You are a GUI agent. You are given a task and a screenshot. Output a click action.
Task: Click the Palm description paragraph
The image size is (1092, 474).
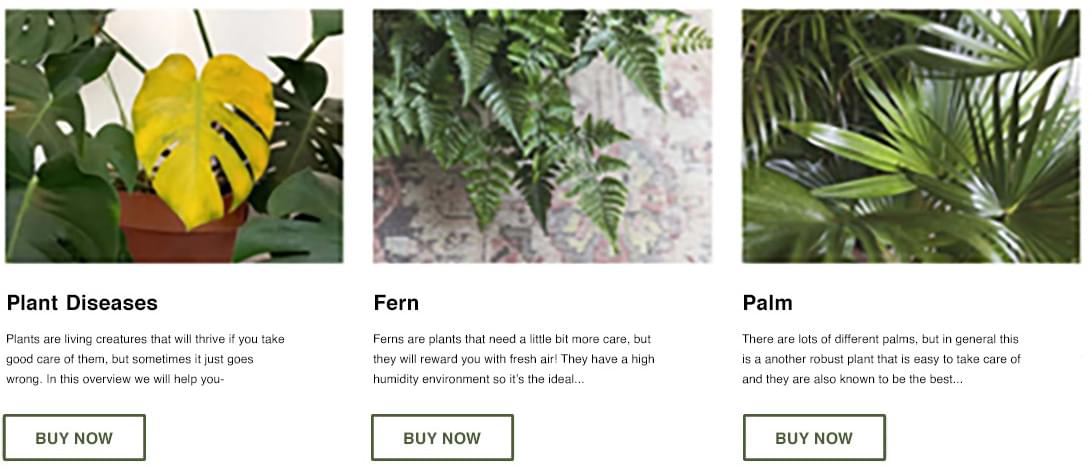point(882,359)
